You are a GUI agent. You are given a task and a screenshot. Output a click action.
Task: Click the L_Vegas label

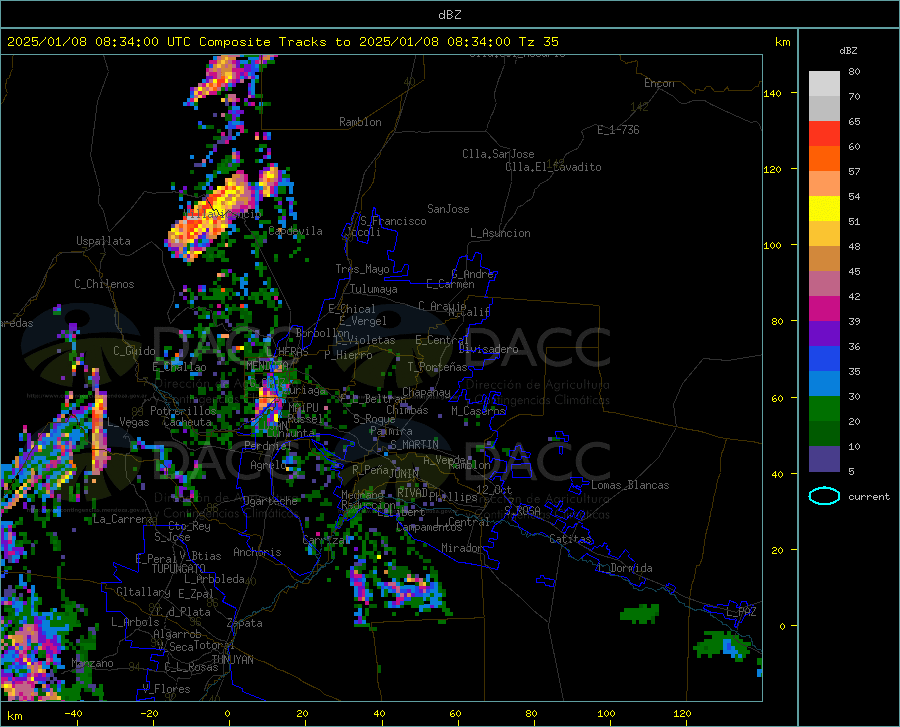tap(128, 422)
